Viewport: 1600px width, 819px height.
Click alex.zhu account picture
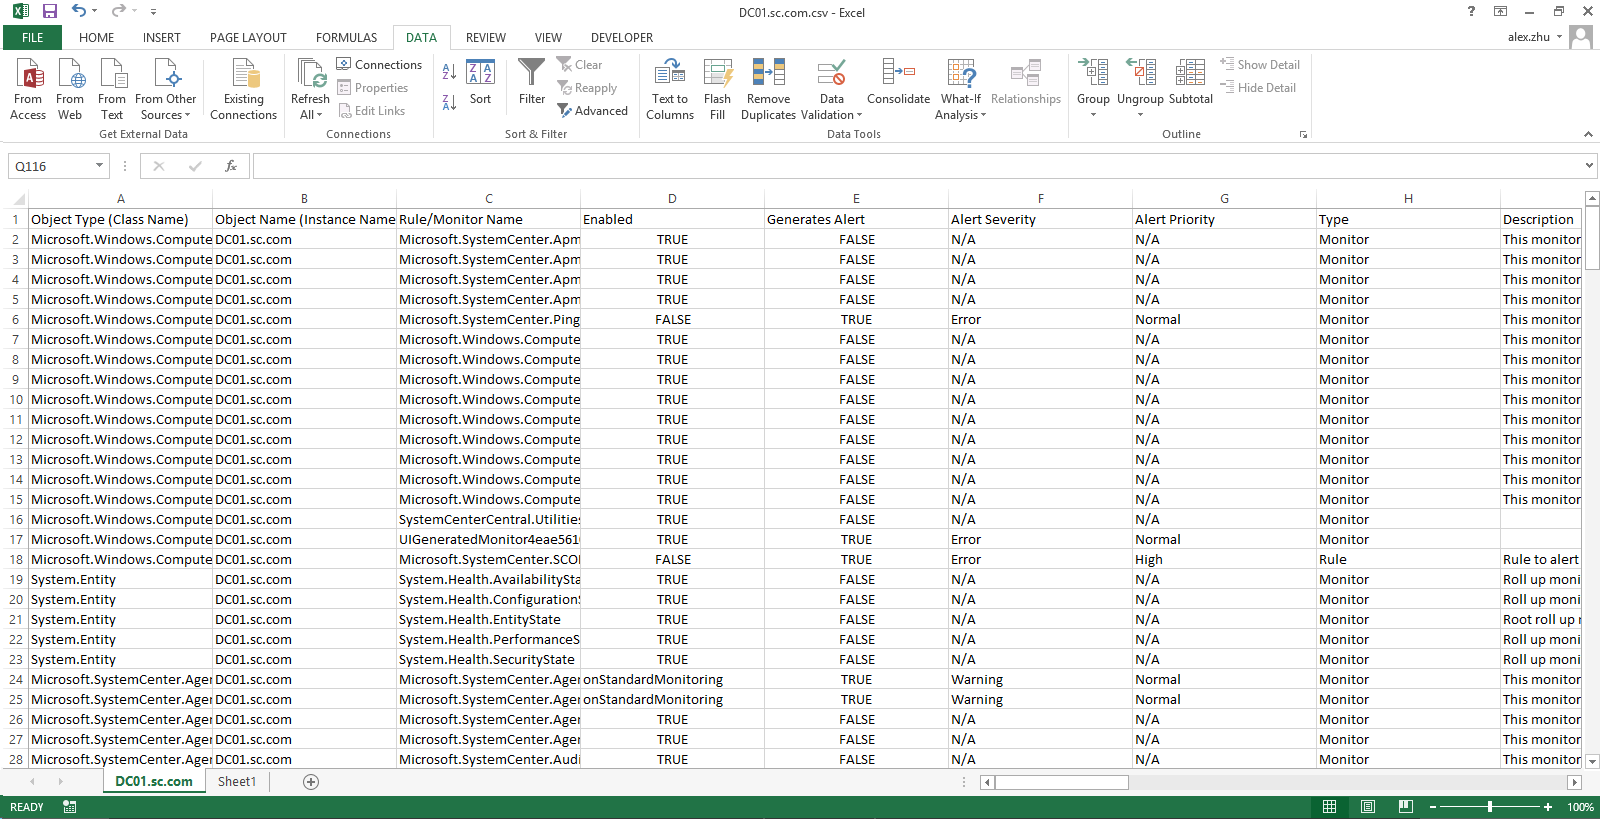click(1581, 37)
